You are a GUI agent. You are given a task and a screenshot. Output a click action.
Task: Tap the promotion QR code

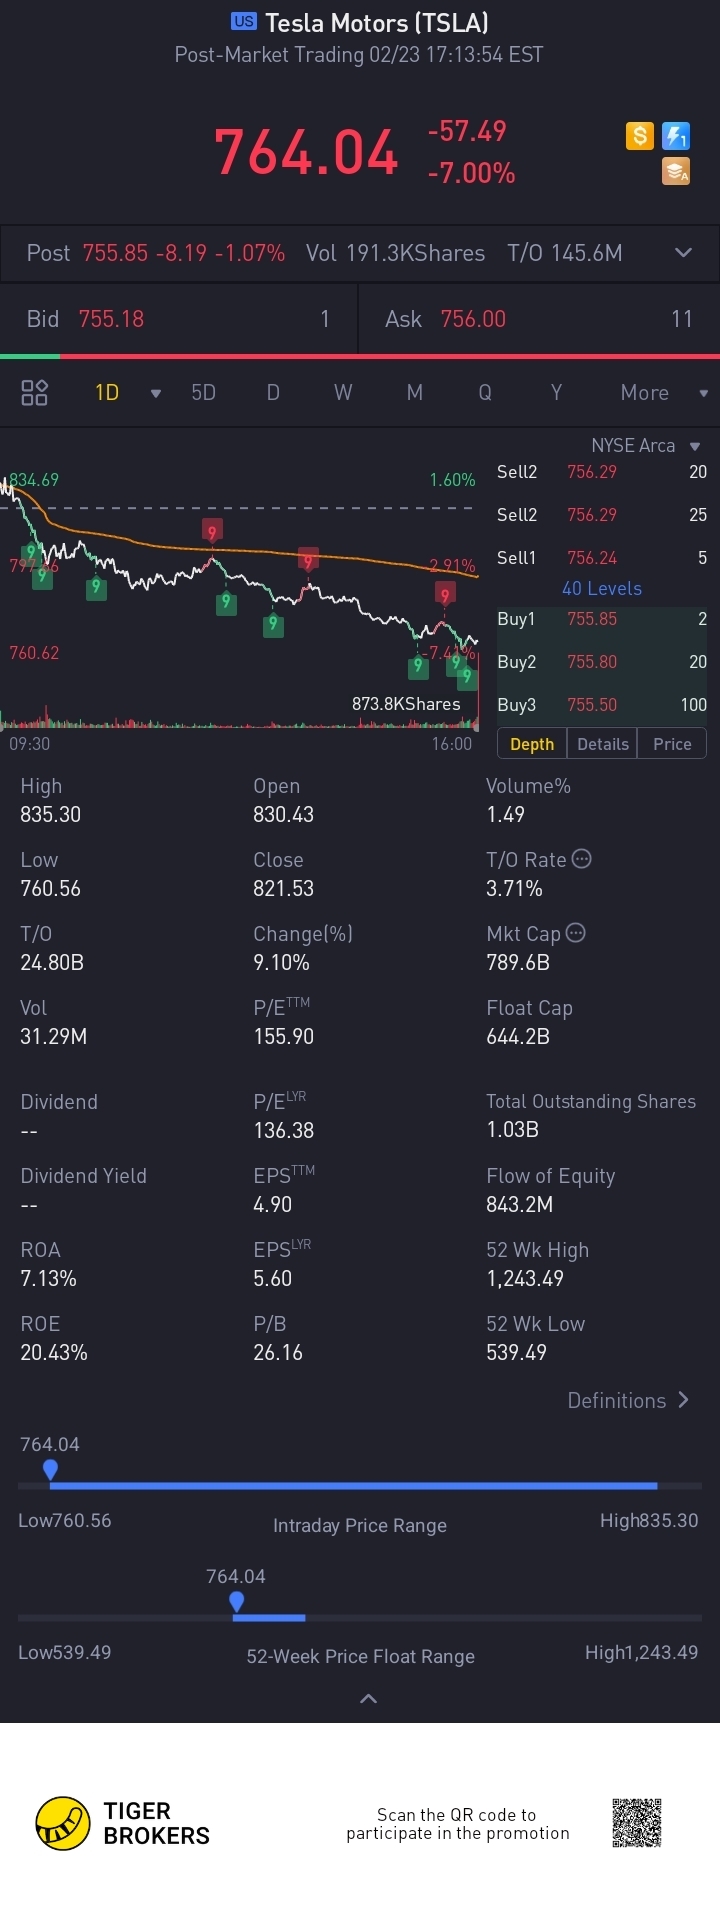637,1823
